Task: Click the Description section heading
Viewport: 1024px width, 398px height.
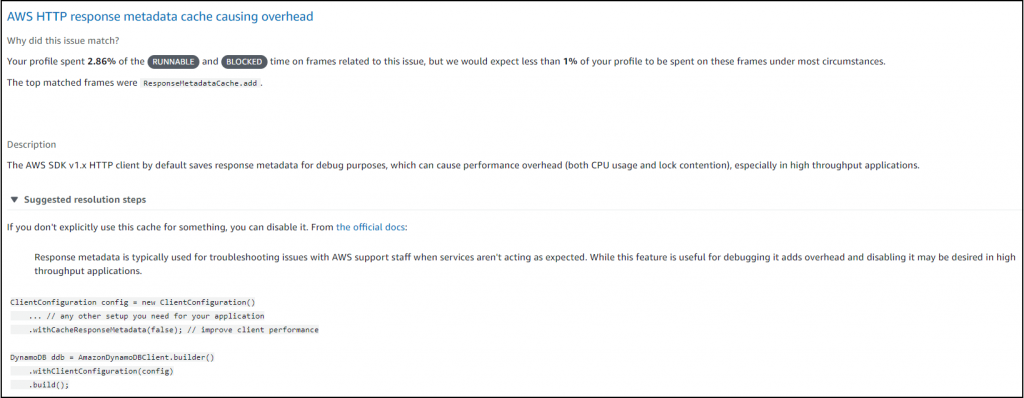Action: 31,144
